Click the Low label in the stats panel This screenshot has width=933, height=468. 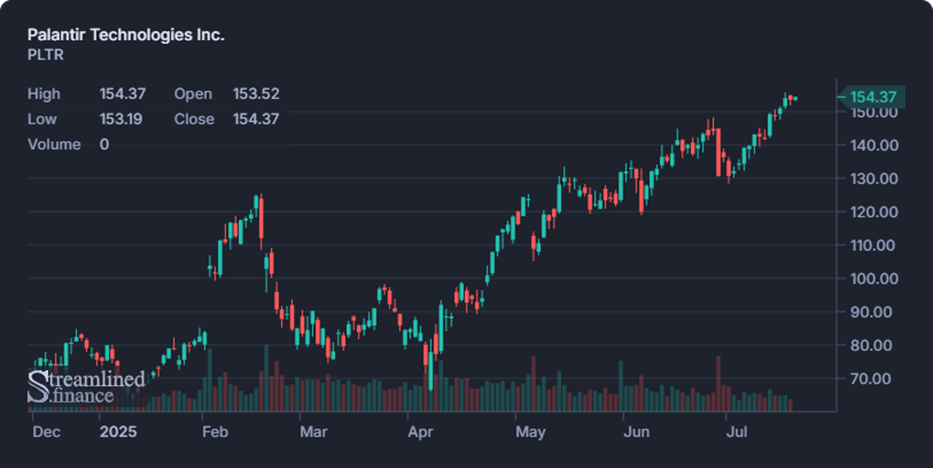click(x=42, y=119)
